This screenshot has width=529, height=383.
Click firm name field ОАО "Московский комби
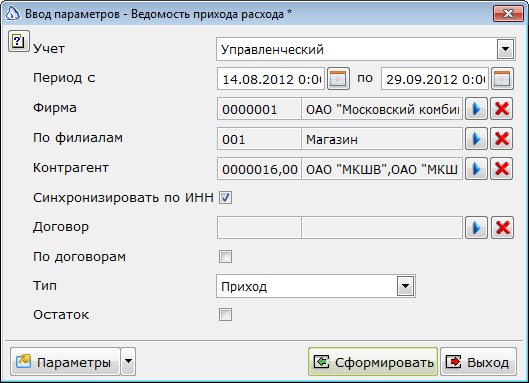[382, 109]
